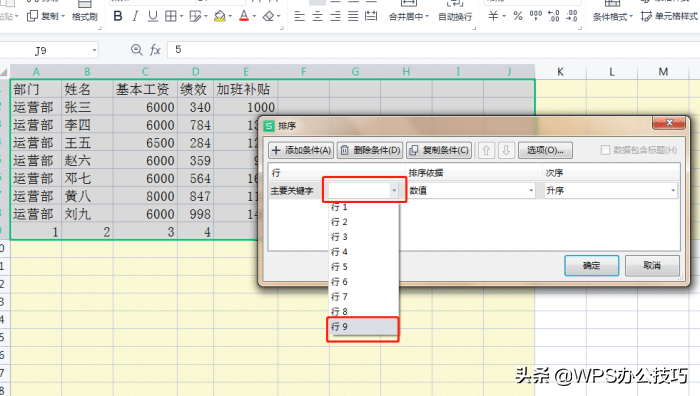
Task: Apply the currency ¥ number format
Action: [493, 17]
